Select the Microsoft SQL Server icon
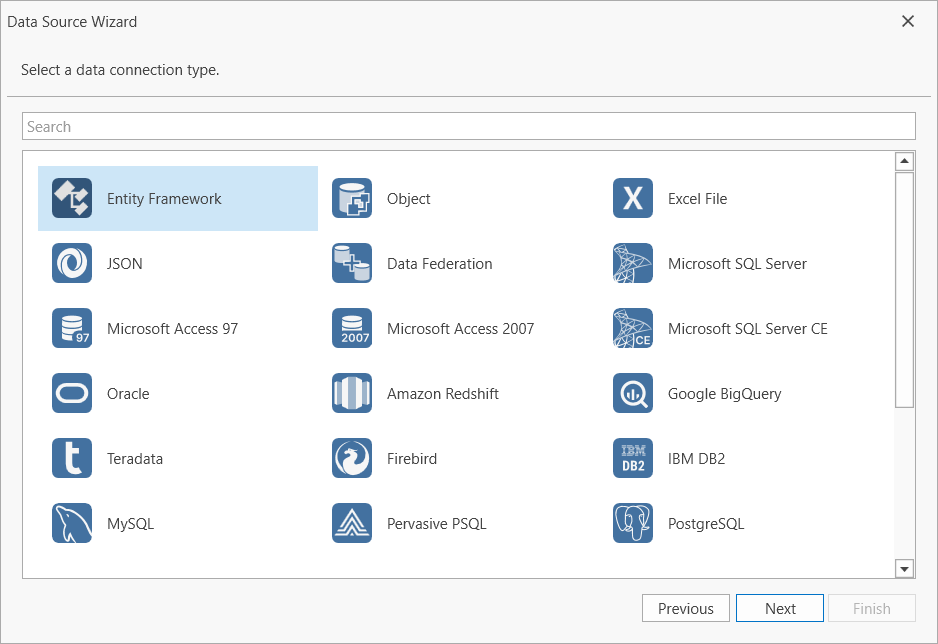The height and width of the screenshot is (644, 938). pos(632,263)
